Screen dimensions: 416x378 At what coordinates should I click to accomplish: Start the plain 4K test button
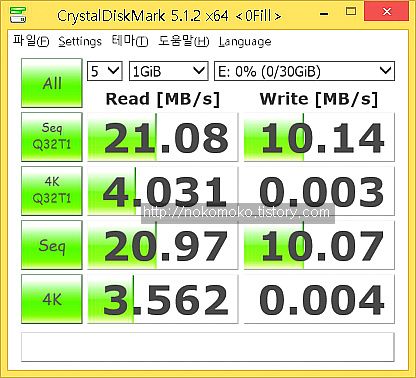click(x=52, y=299)
